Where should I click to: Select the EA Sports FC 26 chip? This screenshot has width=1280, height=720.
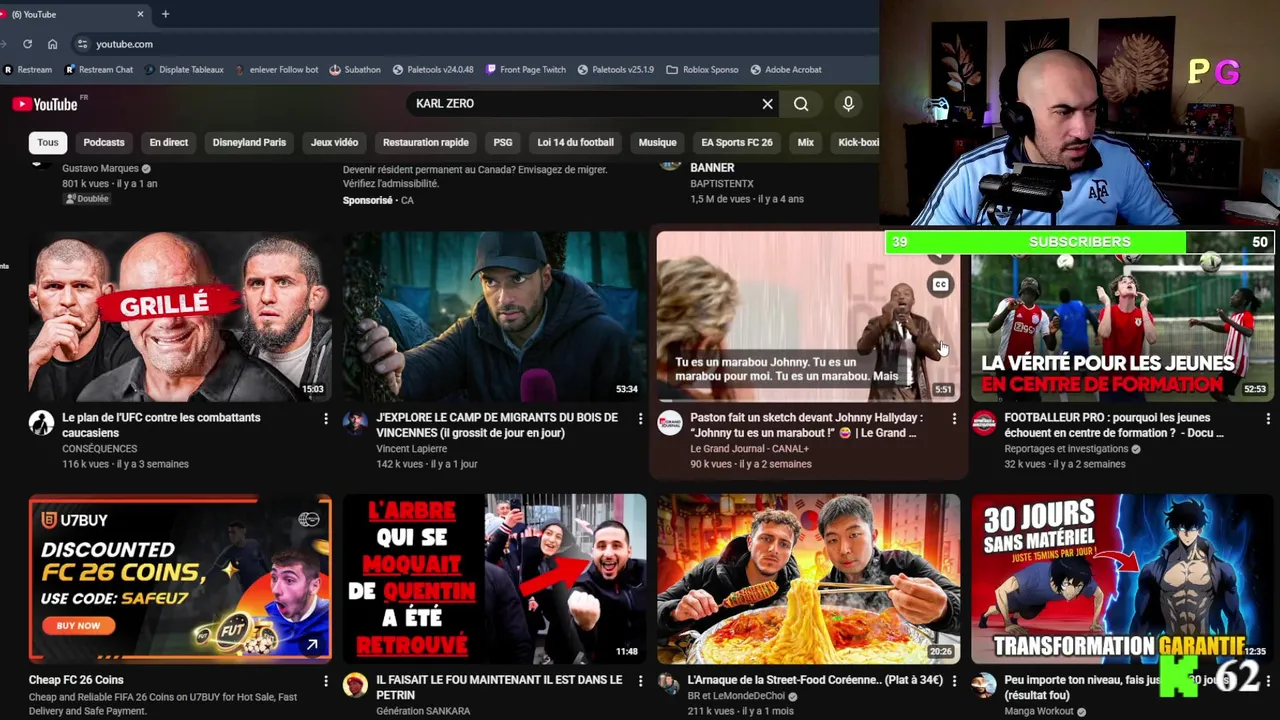tap(737, 142)
